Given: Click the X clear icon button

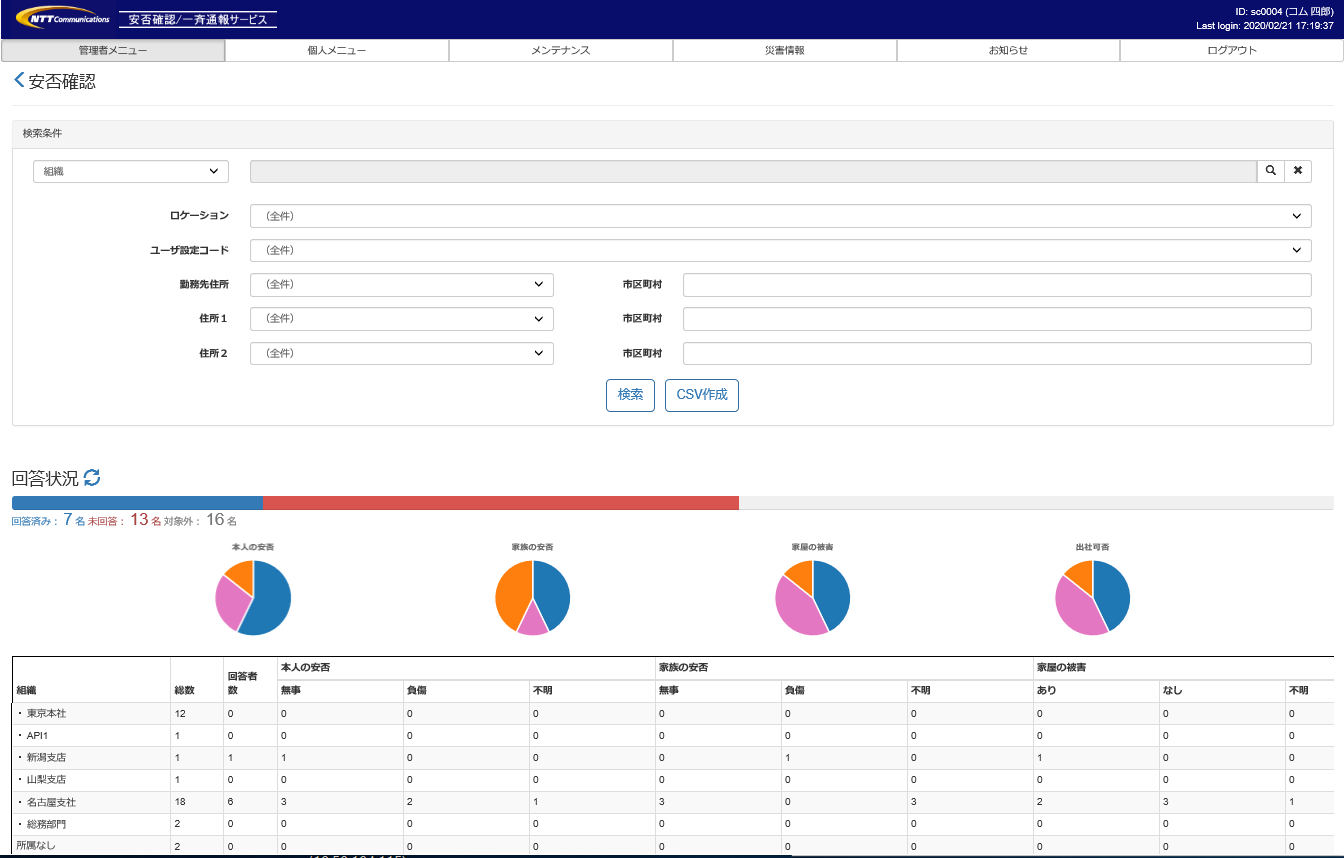Looking at the screenshot, I should tap(1297, 171).
